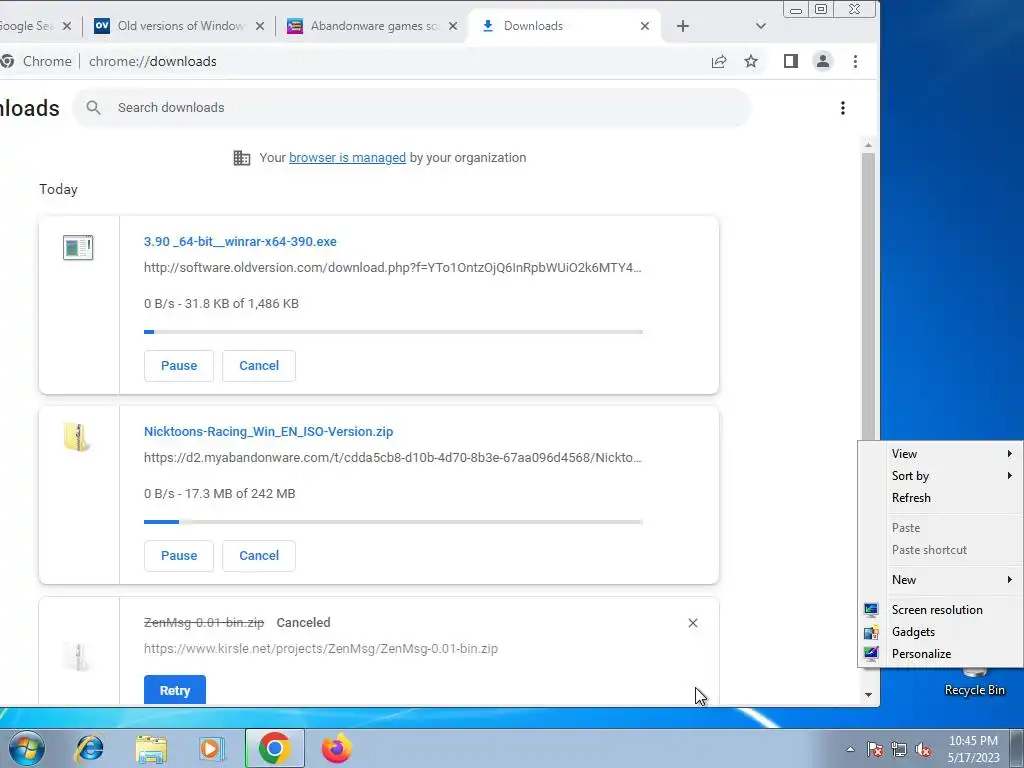Open Chrome's three-dot main menu

coord(855,61)
